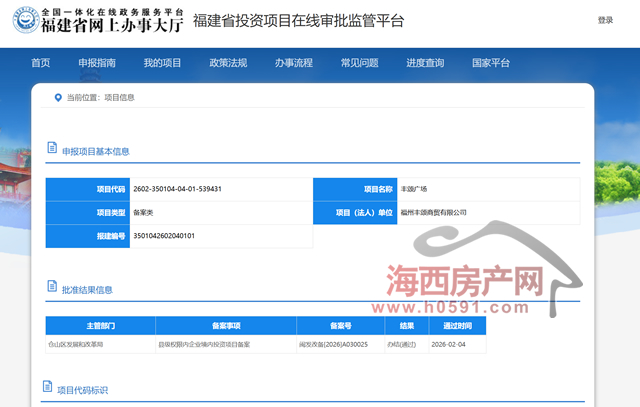Click the location pin icon in breadcrumb
Viewport: 640px width, 407px height.
click(x=58, y=98)
